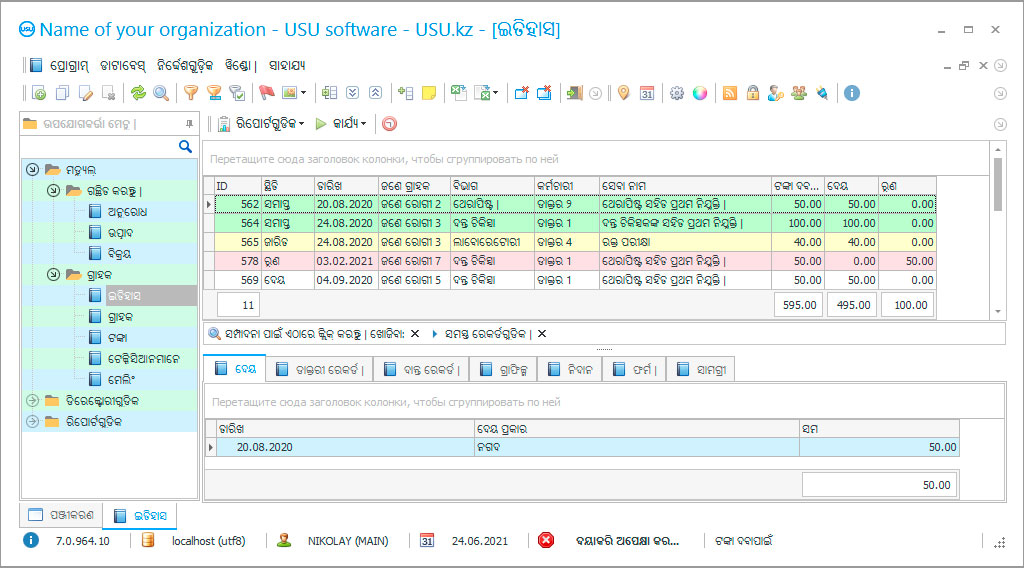Collapse the ମଡ୍ୟୁଲ tree node
1024x568 pixels.
(x=32, y=170)
